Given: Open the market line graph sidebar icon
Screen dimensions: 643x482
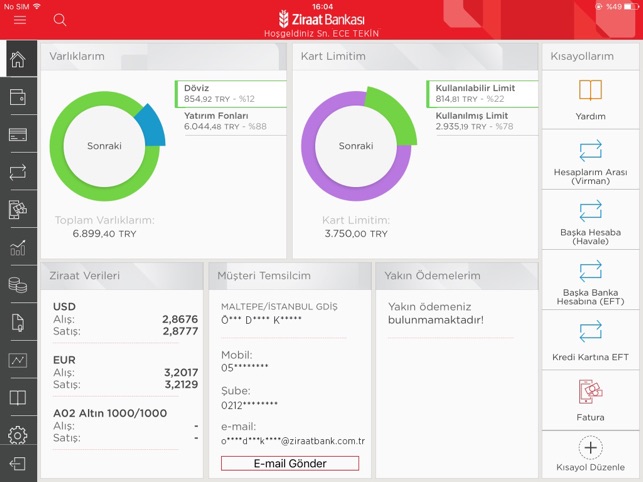Looking at the screenshot, I should (18, 360).
